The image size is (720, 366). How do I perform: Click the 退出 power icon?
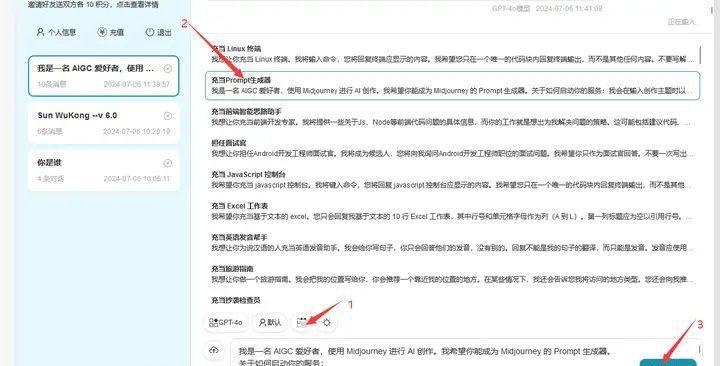150,32
